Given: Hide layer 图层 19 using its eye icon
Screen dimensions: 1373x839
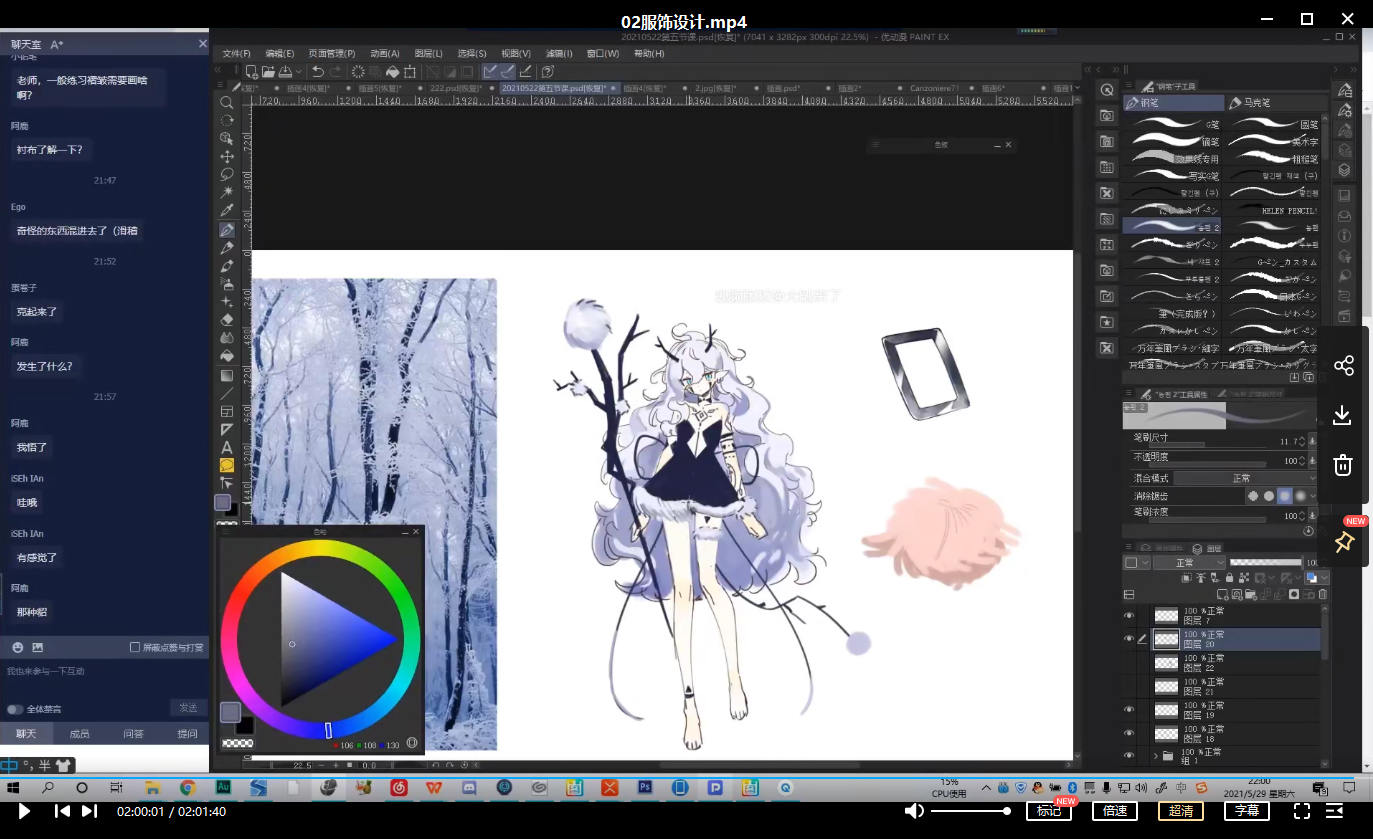Looking at the screenshot, I should click(1129, 709).
